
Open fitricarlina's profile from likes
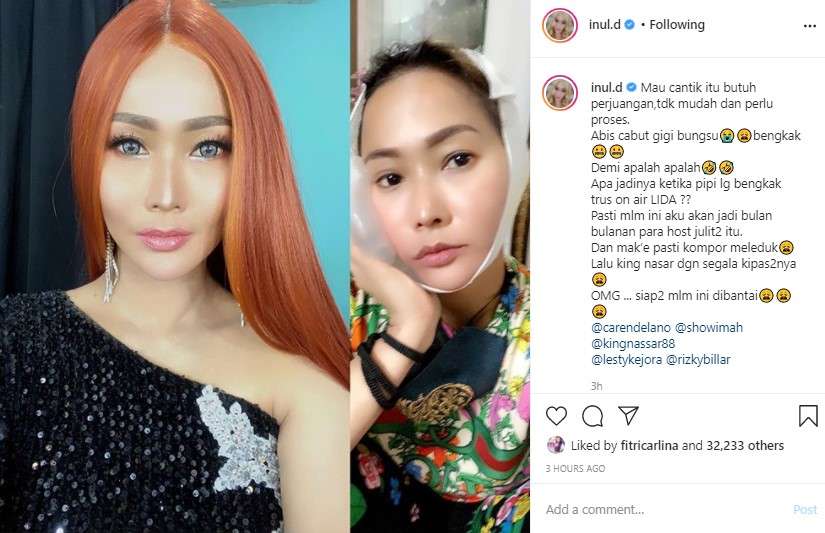pyautogui.click(x=649, y=446)
